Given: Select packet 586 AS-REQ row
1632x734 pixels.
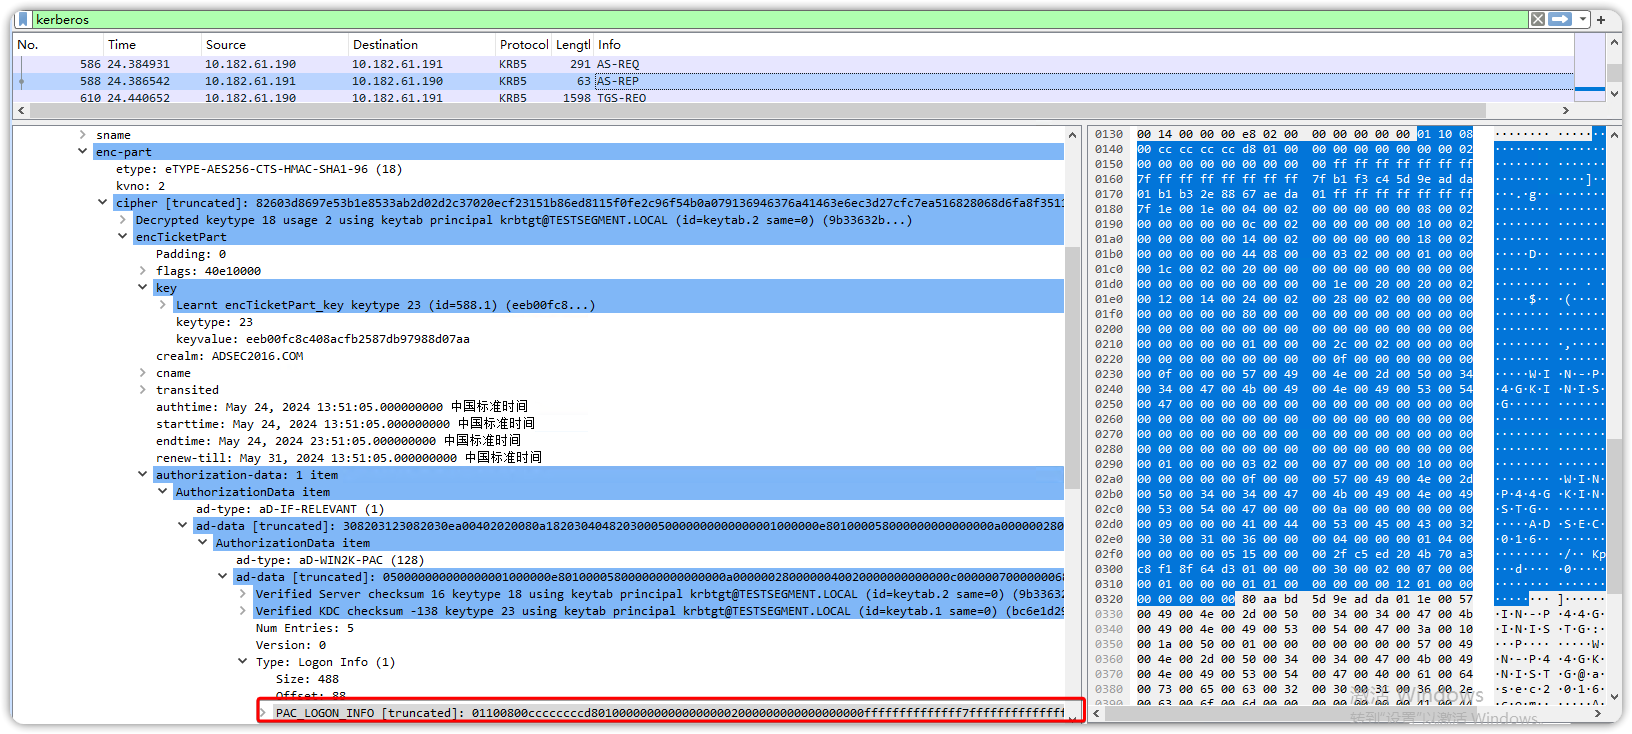Looking at the screenshot, I should pyautogui.click(x=400, y=64).
